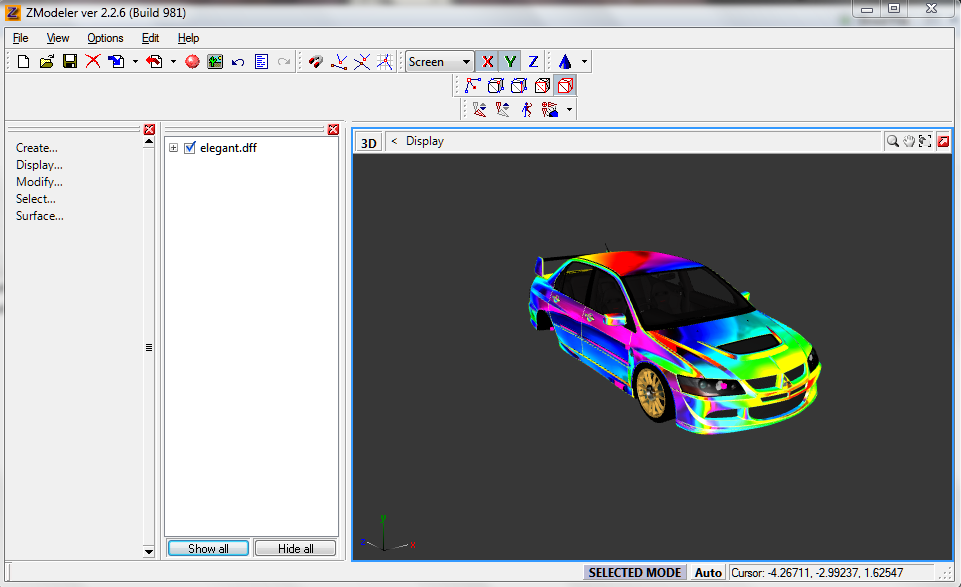Open the Screen axis system combo box

click(x=439, y=61)
